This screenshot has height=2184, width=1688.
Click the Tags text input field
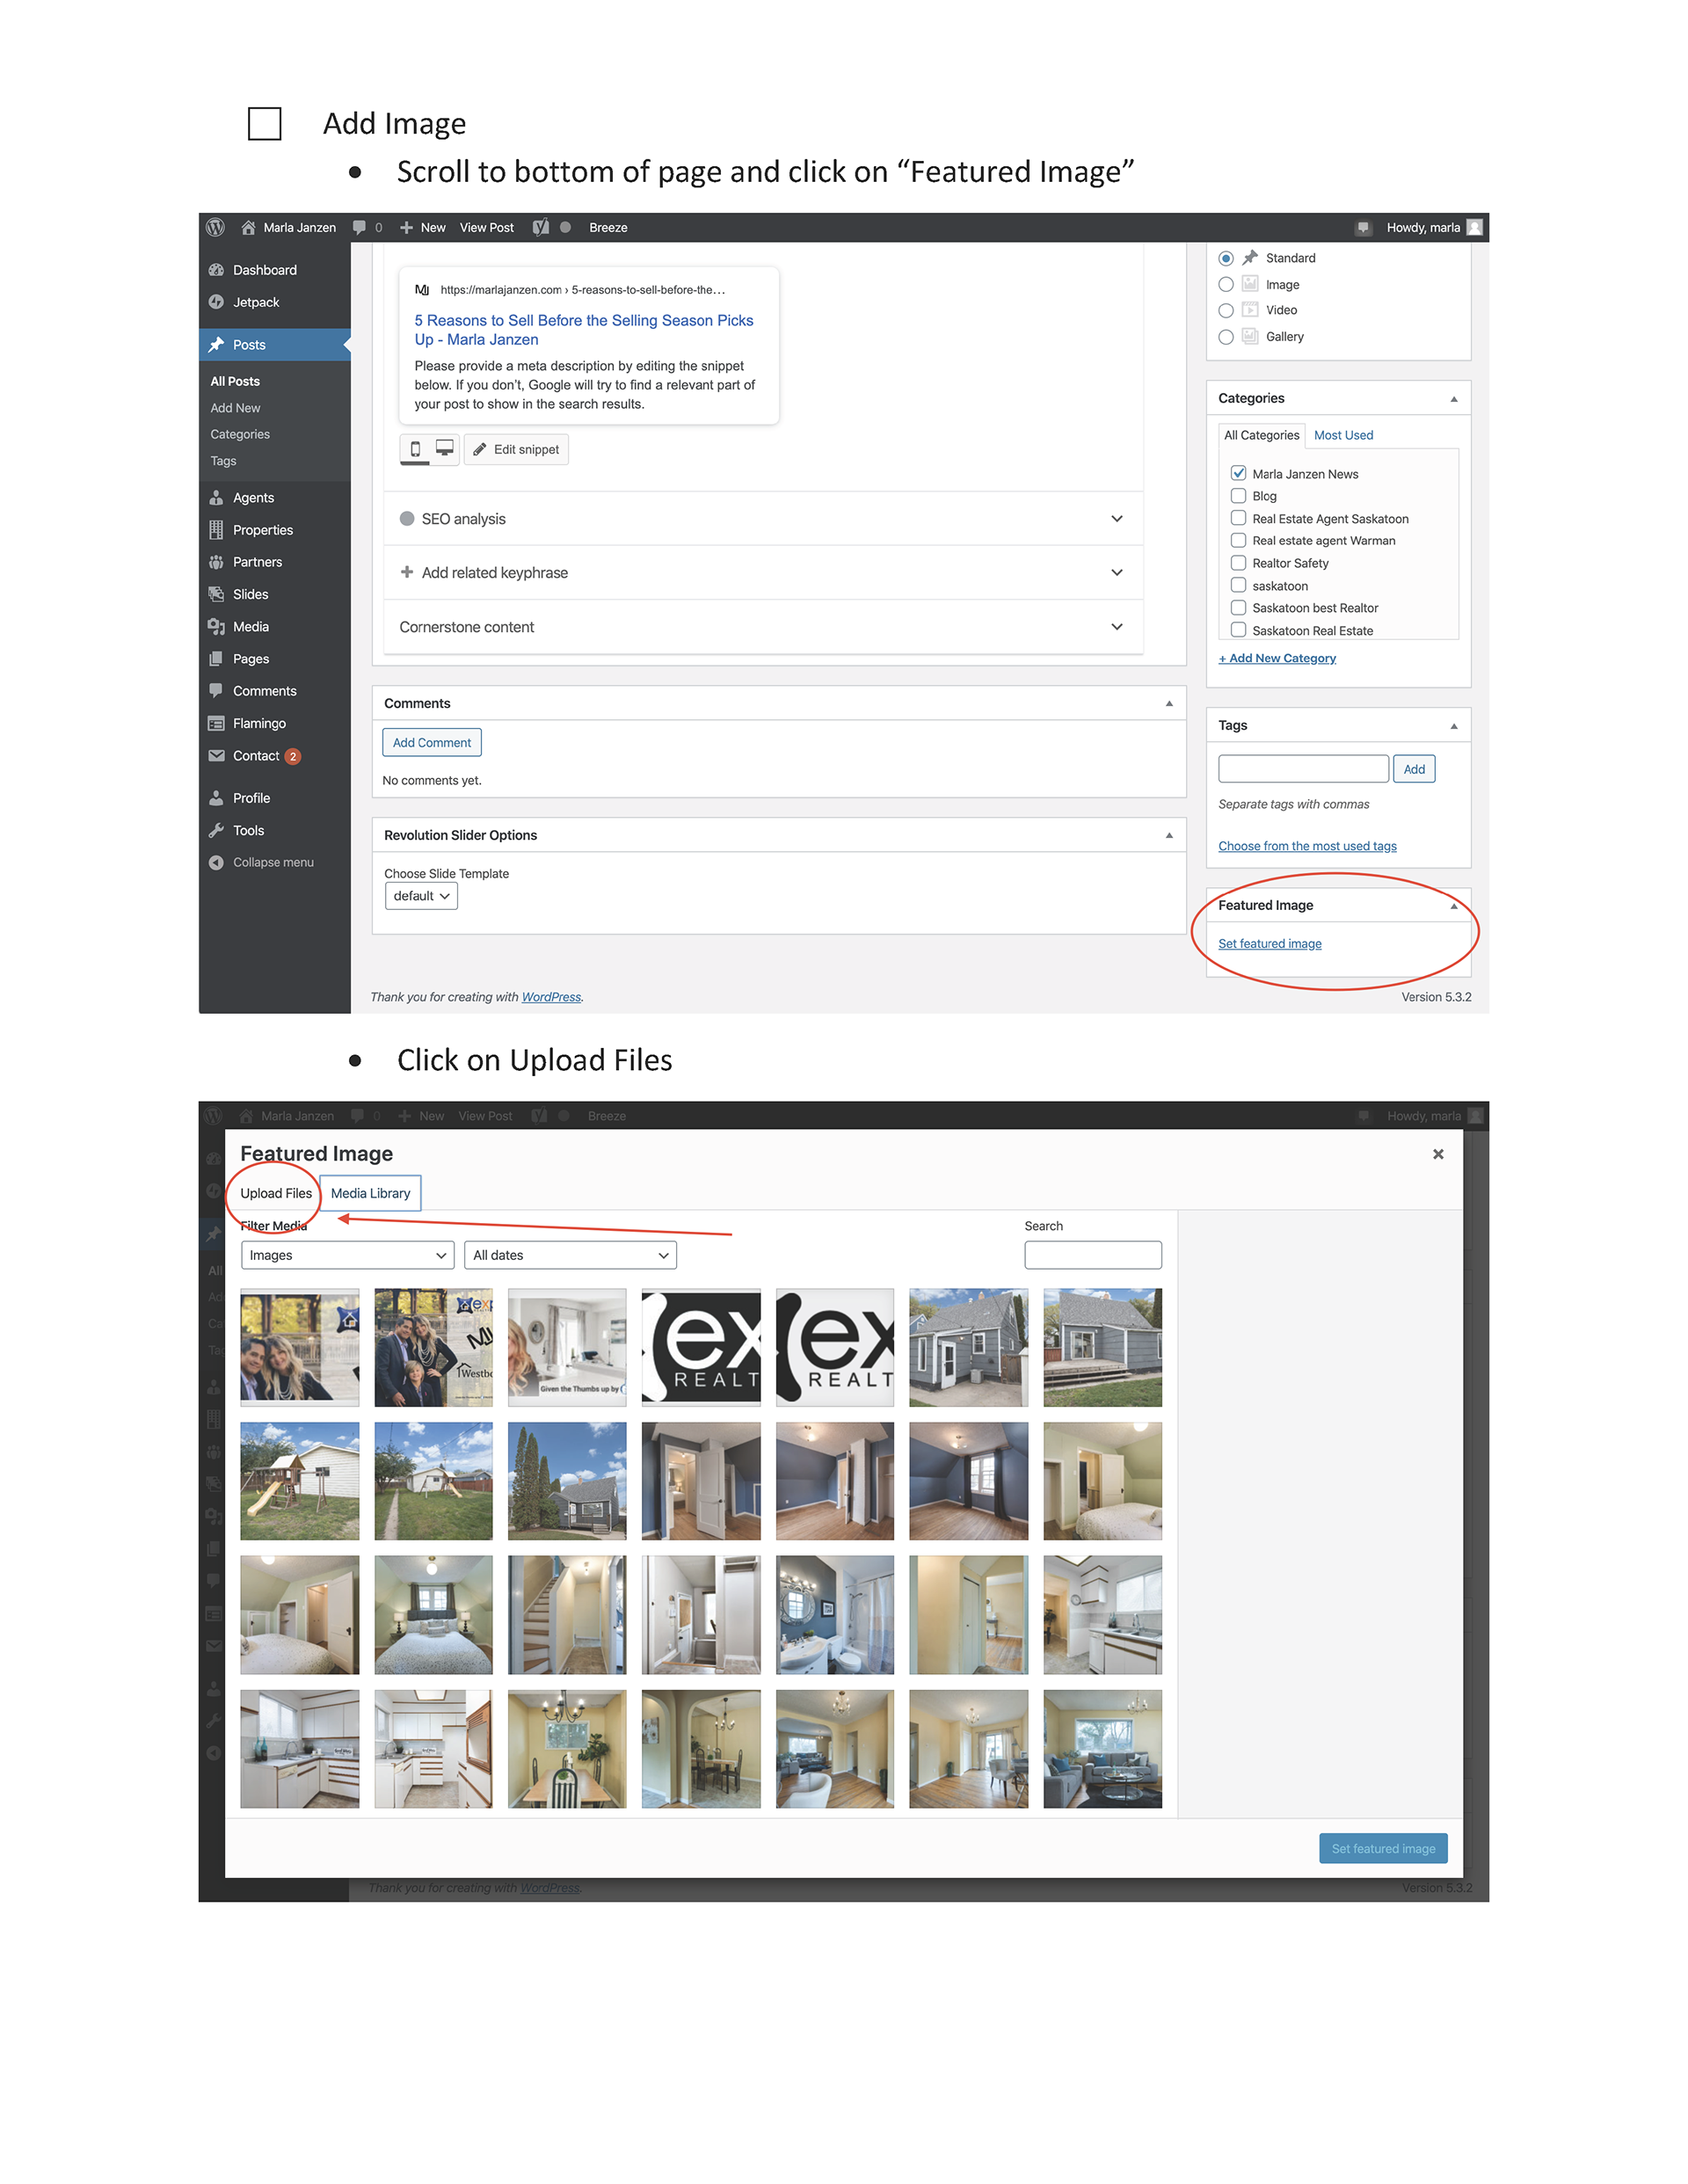[1303, 769]
